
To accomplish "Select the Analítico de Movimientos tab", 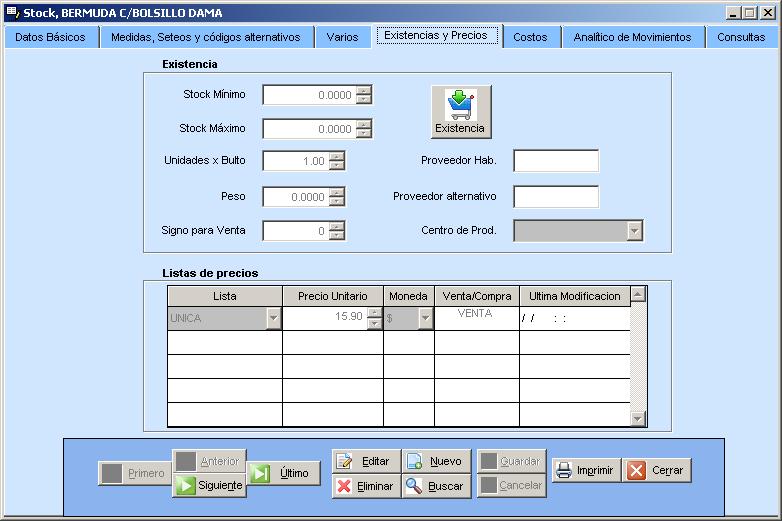I will (x=632, y=37).
